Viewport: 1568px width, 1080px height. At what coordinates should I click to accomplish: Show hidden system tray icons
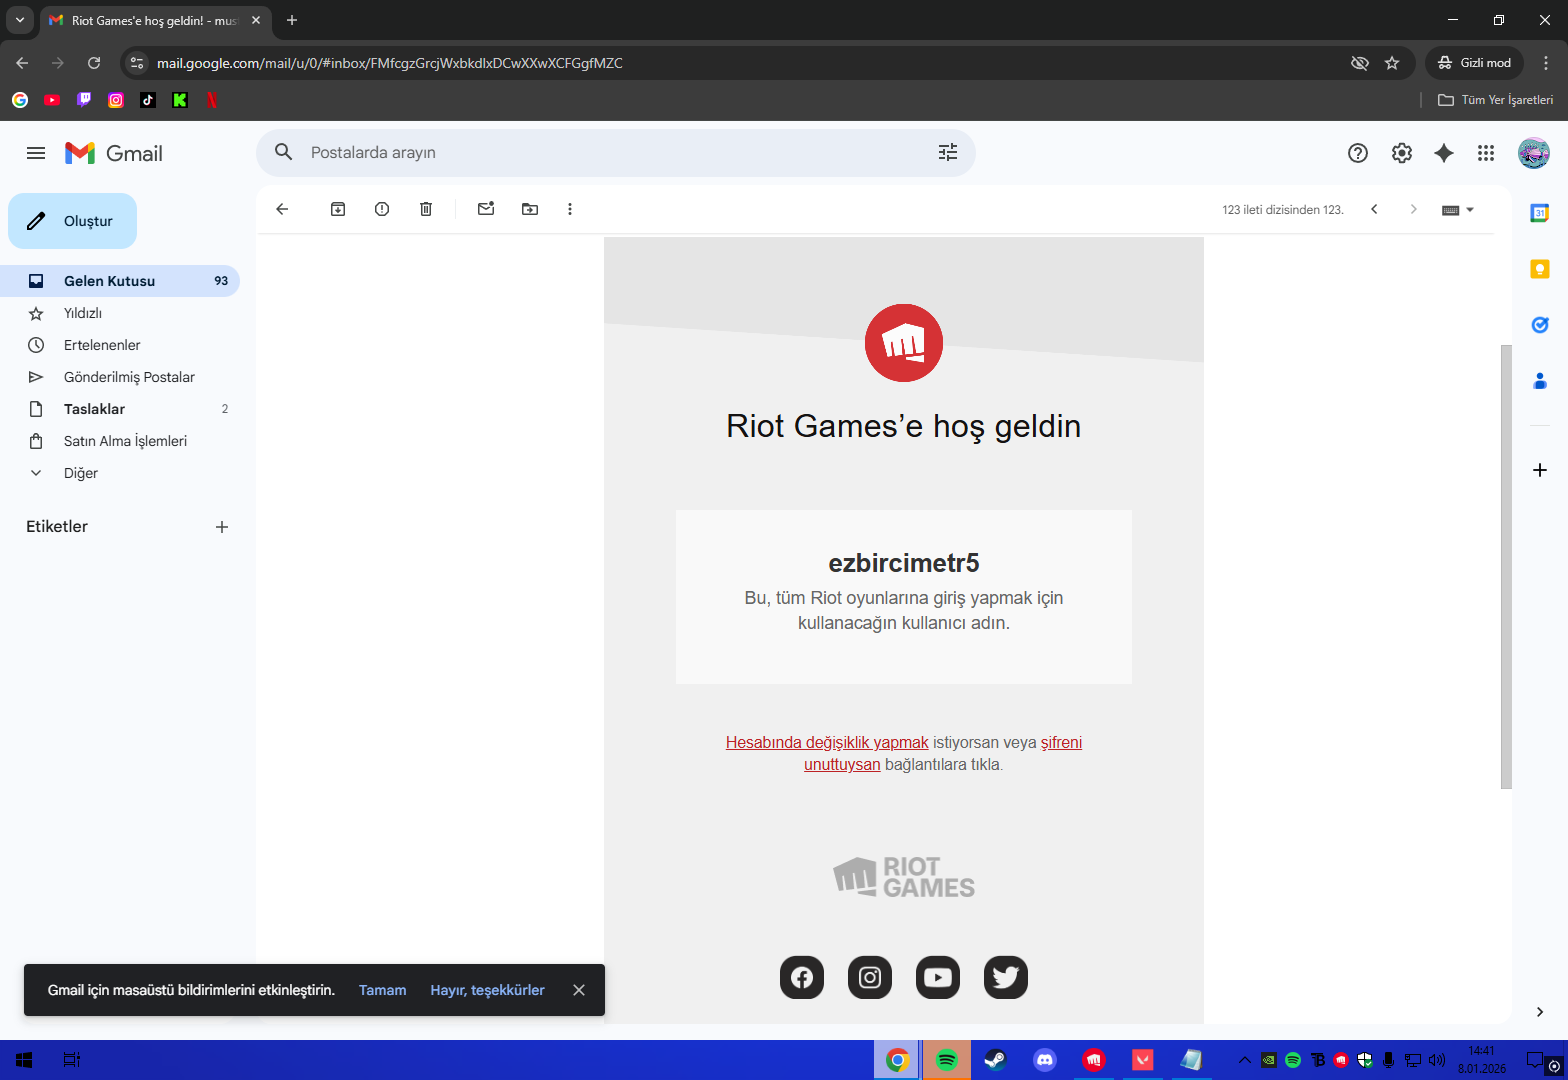1245,1060
